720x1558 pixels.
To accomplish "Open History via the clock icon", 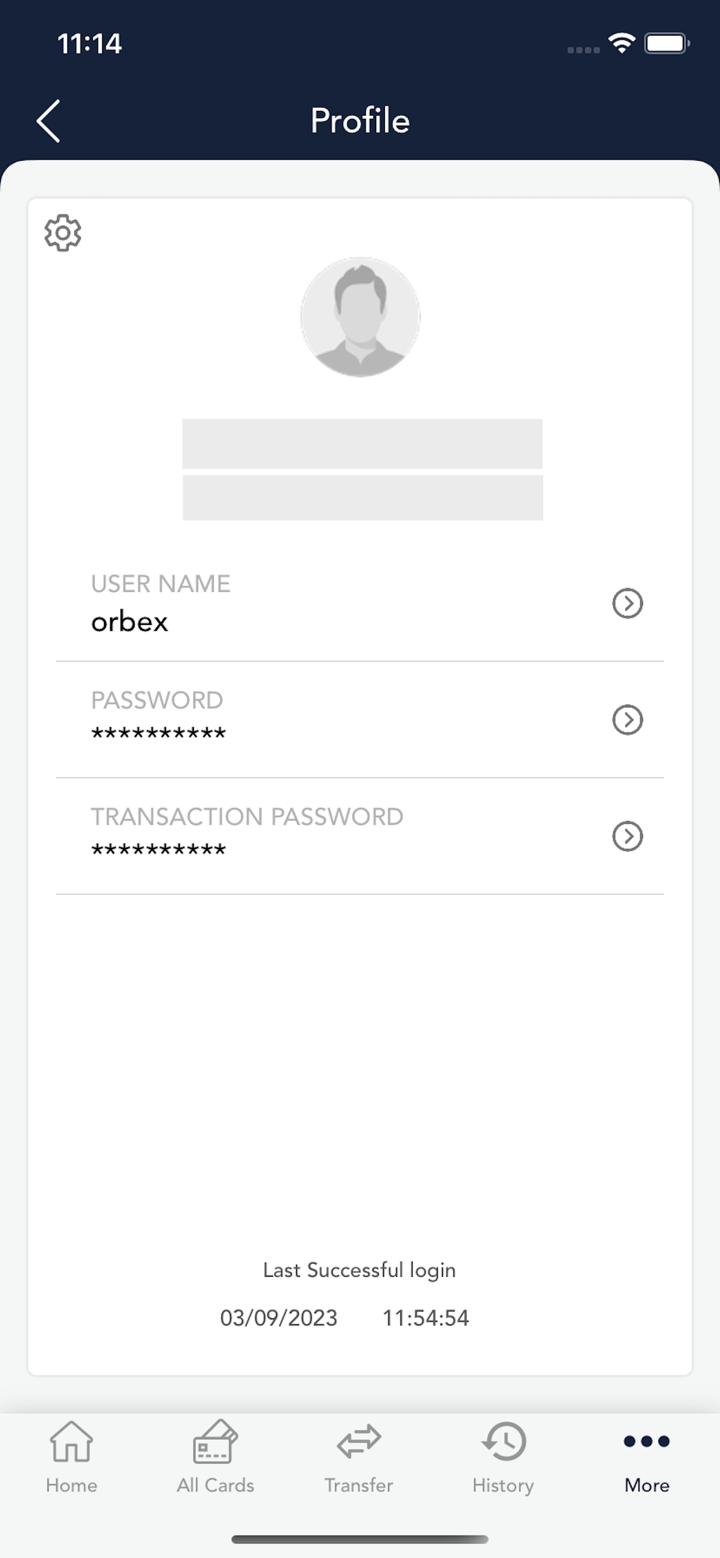I will (503, 1441).
